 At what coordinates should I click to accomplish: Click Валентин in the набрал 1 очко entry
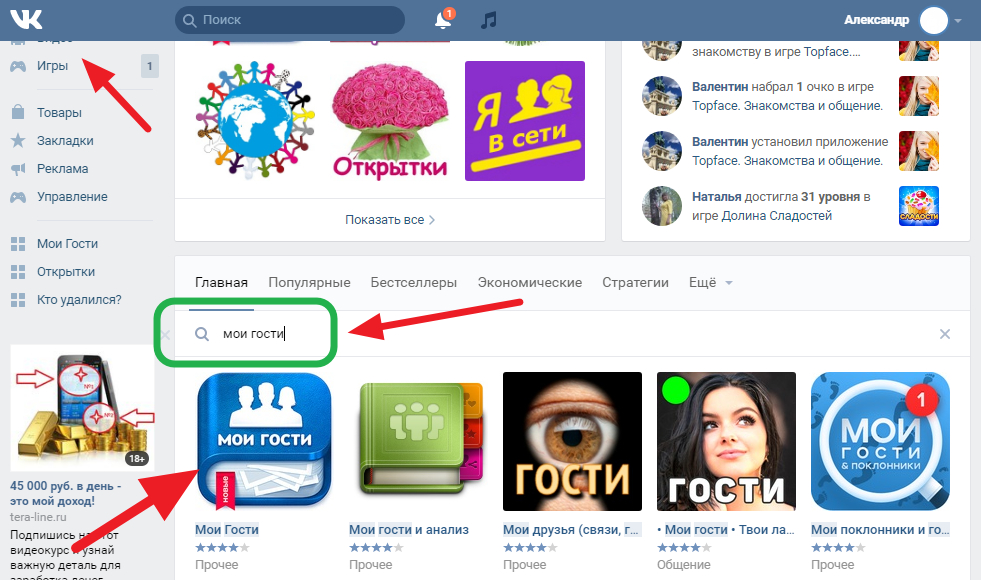pos(720,87)
